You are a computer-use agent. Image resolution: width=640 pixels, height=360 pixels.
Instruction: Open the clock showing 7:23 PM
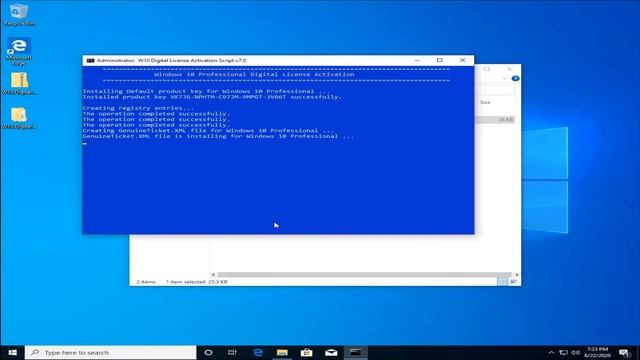(x=597, y=352)
